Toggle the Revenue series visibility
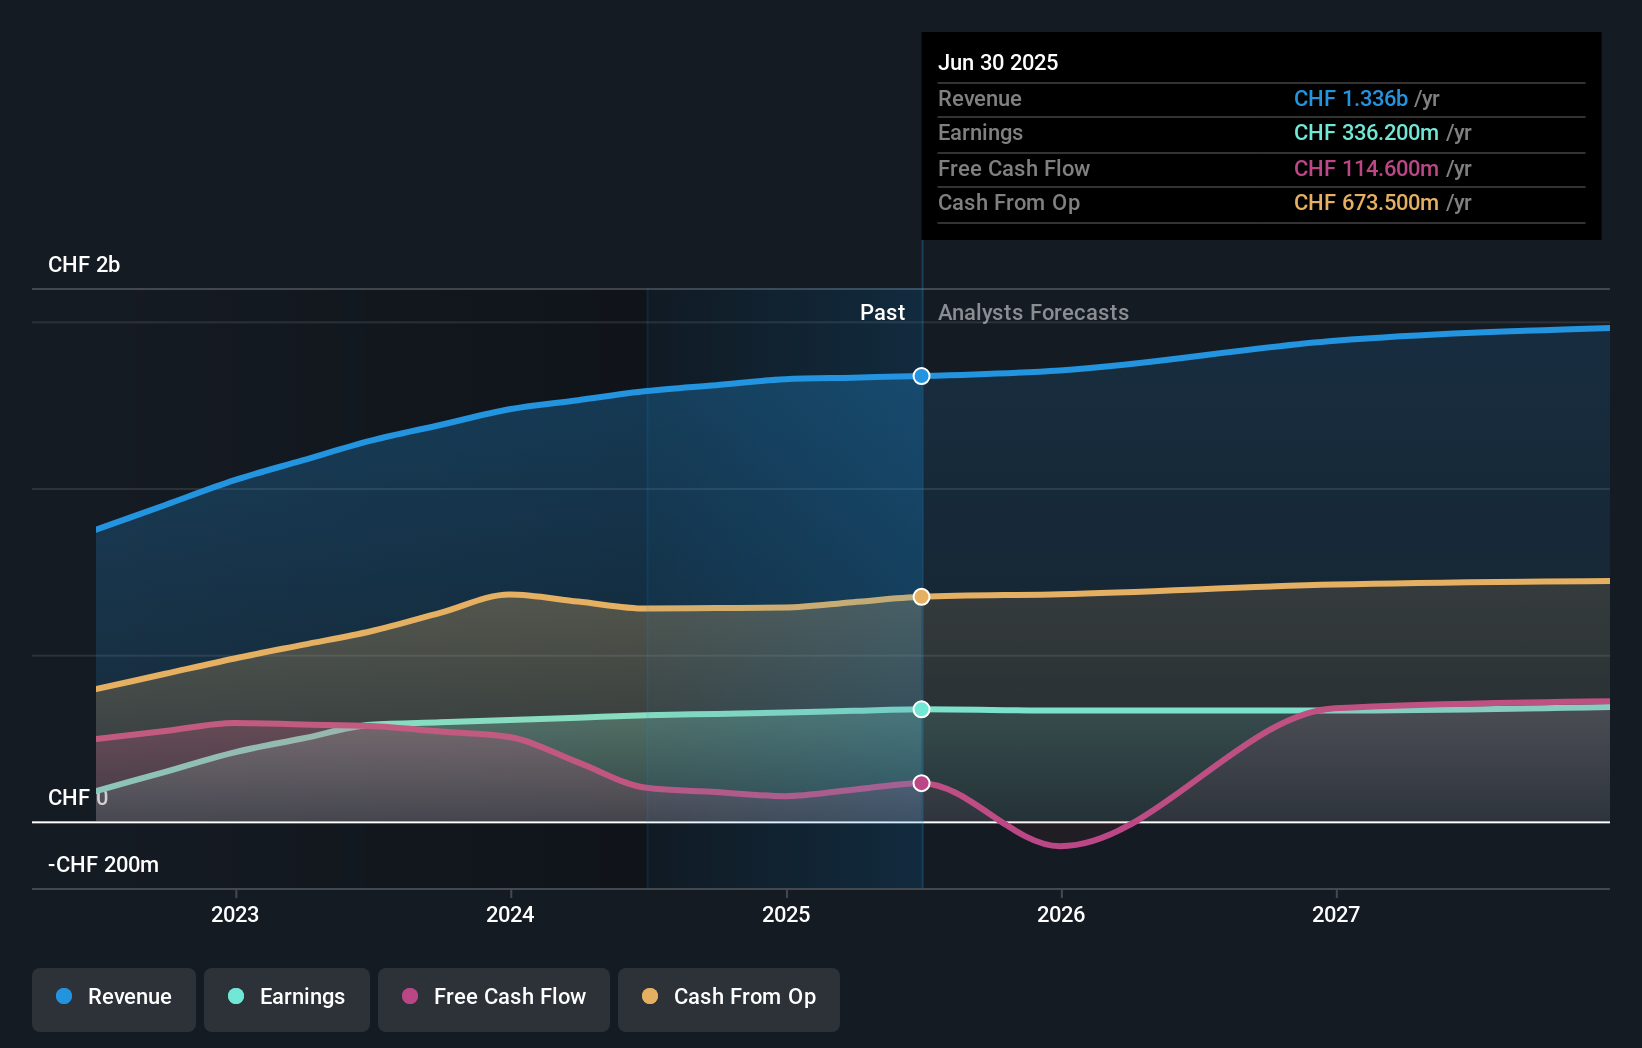This screenshot has width=1642, height=1048. pyautogui.click(x=113, y=997)
